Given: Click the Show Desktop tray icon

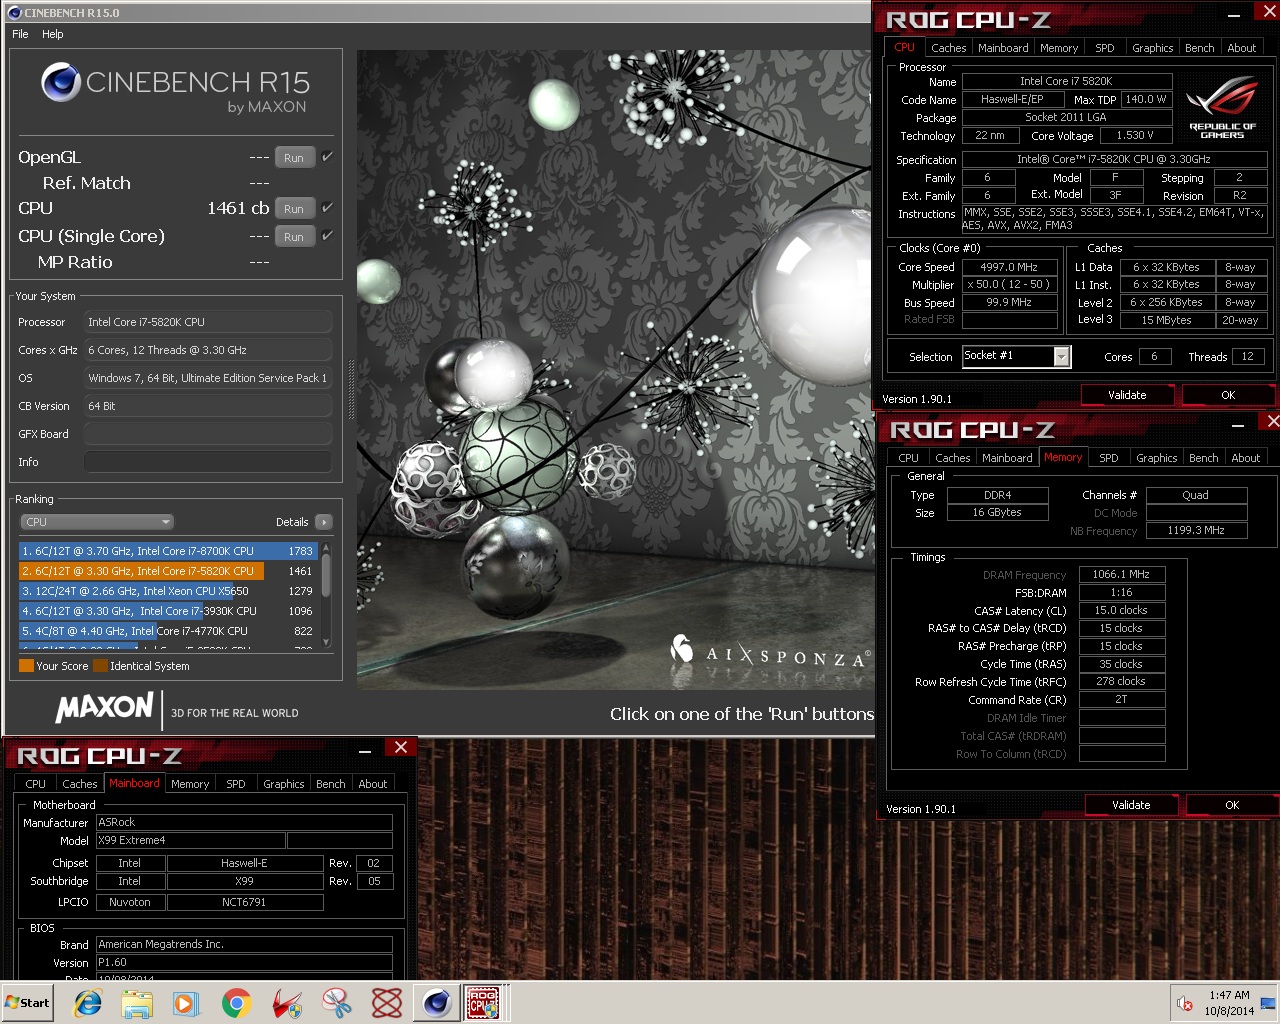Looking at the screenshot, I should pos(1268,1003).
